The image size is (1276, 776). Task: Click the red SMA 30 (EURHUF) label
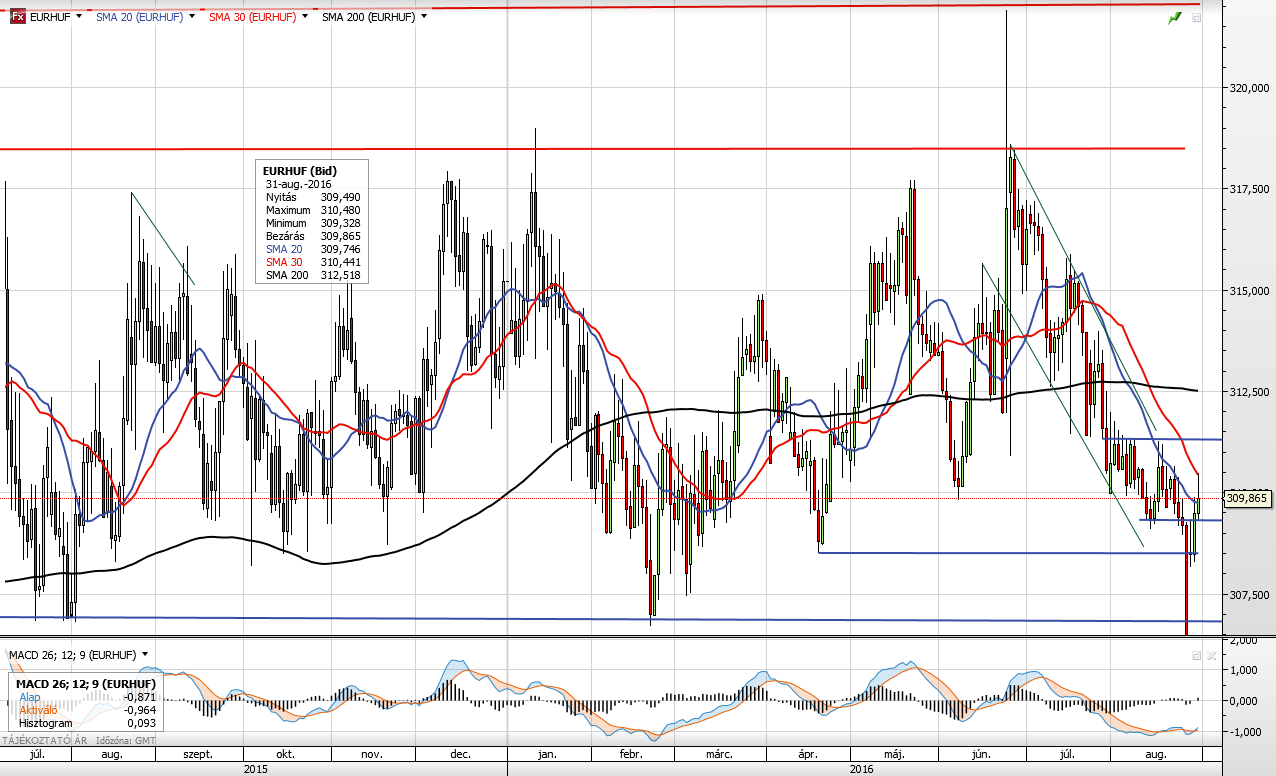(x=252, y=17)
